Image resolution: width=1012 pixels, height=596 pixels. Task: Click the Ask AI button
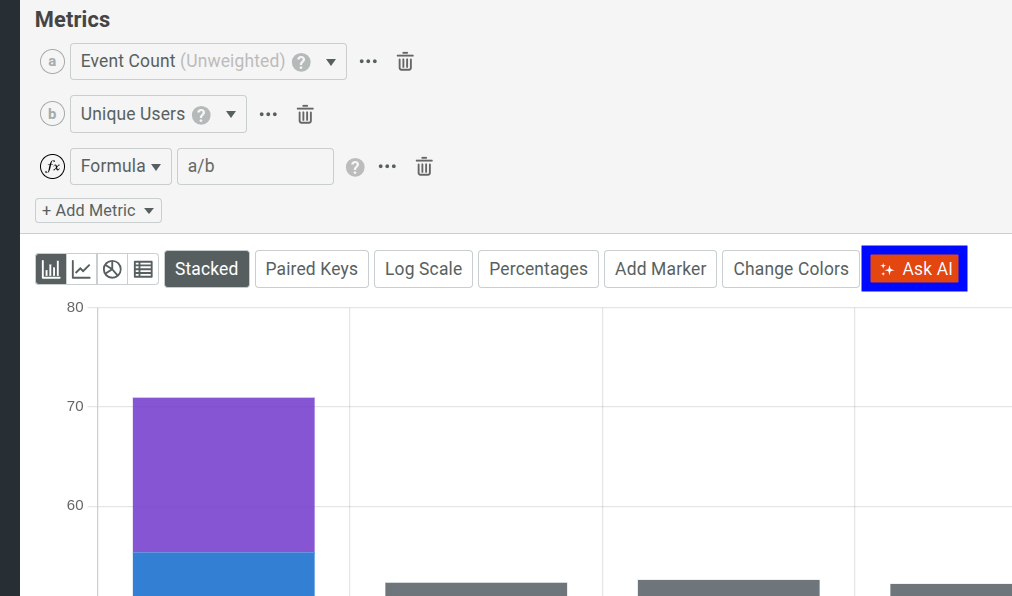pyautogui.click(x=913, y=268)
